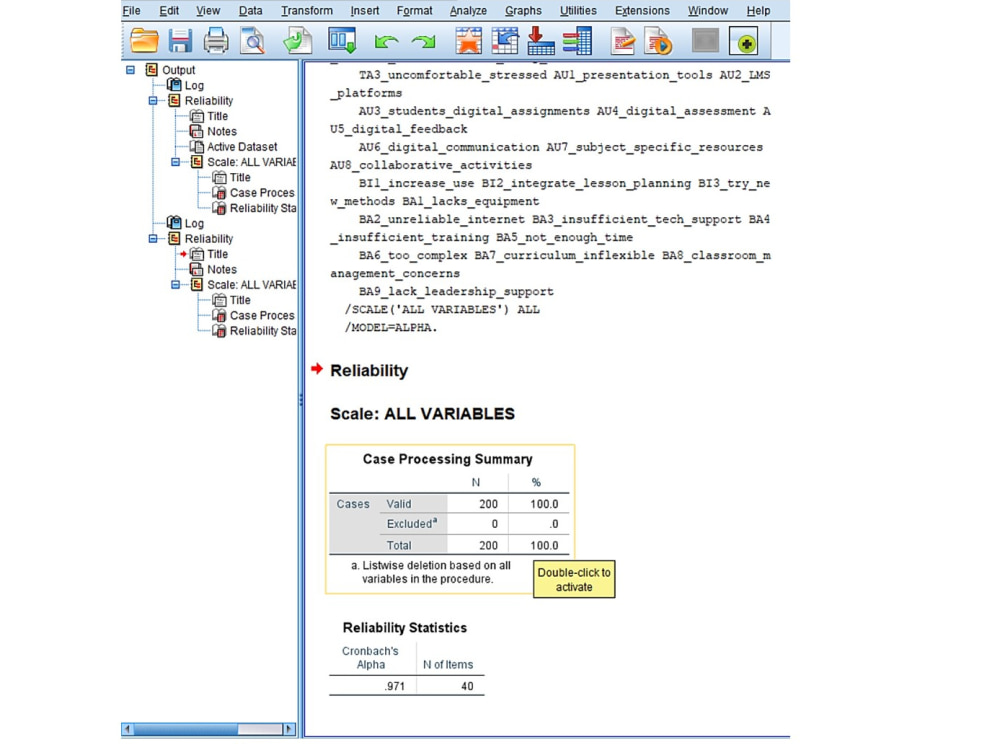The height and width of the screenshot is (750, 1000).
Task: Click the Run script toolbar icon
Action: coord(658,41)
